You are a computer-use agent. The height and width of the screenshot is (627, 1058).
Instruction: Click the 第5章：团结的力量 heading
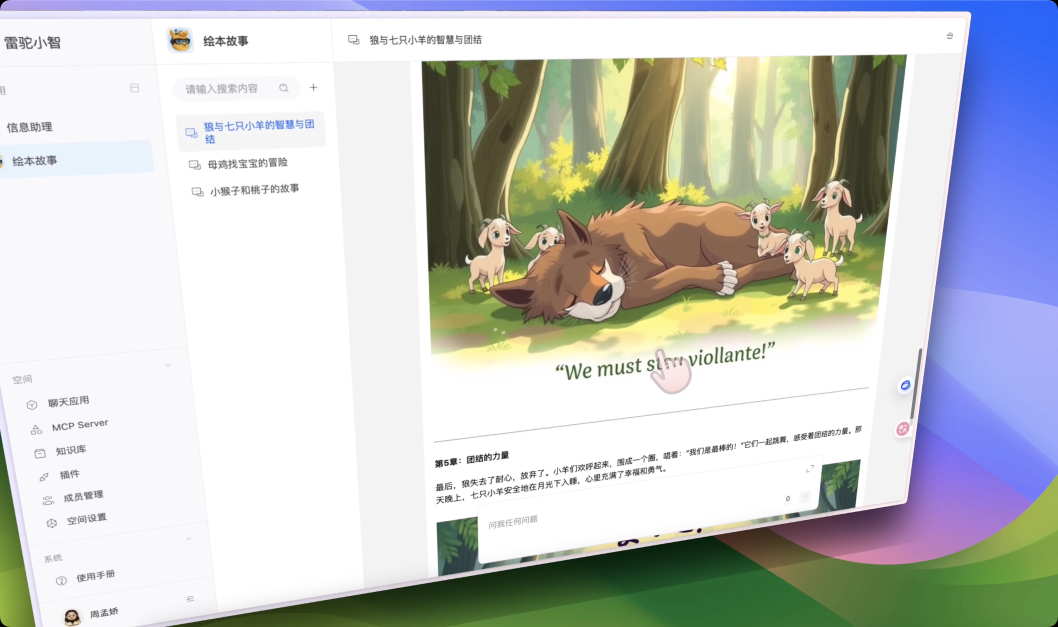[472, 460]
